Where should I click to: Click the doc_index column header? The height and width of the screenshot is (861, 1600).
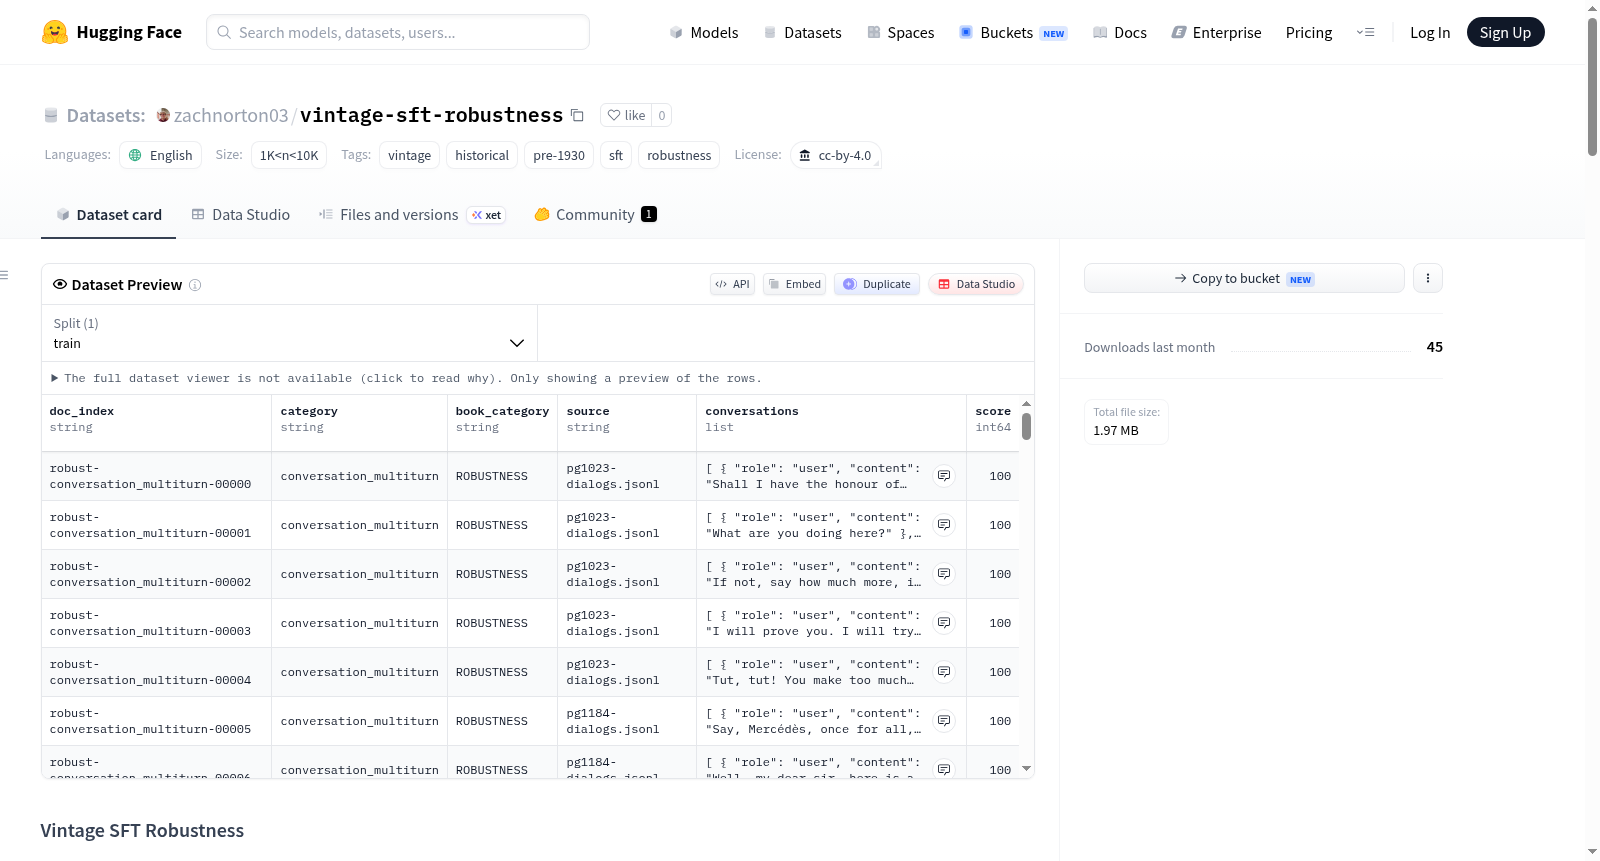(x=156, y=420)
